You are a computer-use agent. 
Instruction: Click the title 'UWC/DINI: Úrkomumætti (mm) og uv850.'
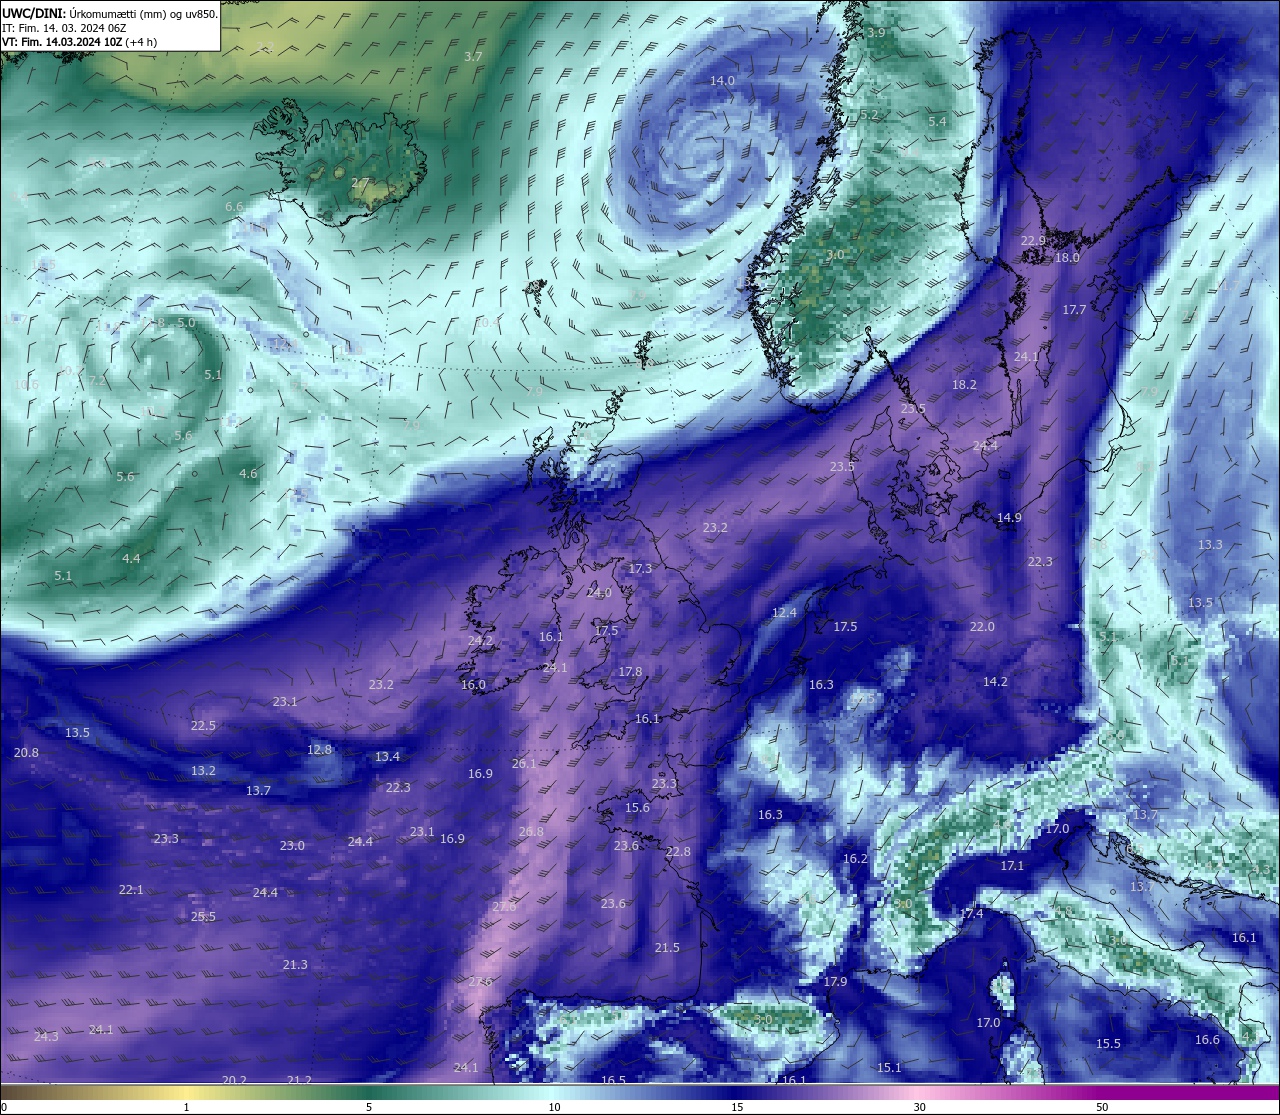click(109, 13)
